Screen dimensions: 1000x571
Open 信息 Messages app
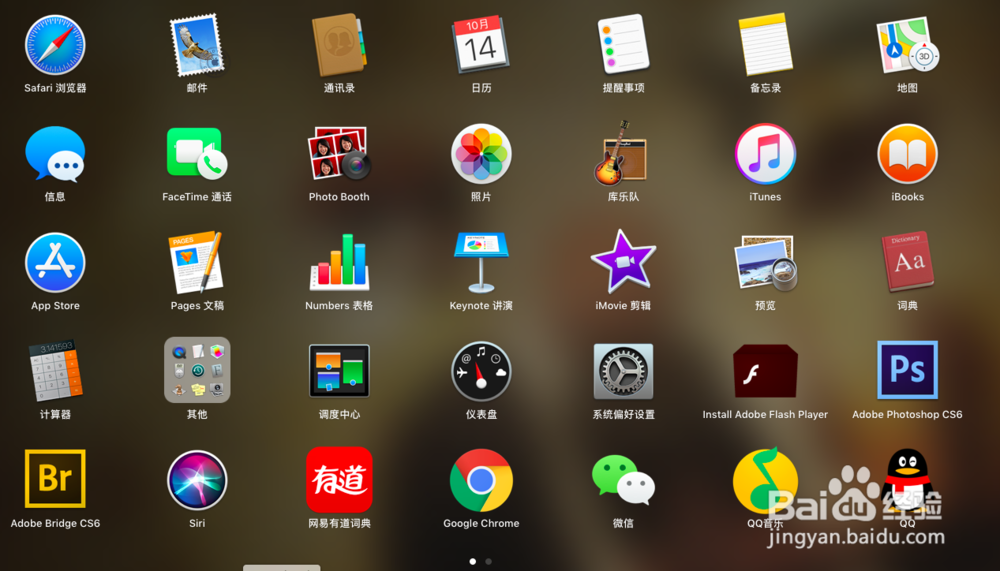coord(55,154)
